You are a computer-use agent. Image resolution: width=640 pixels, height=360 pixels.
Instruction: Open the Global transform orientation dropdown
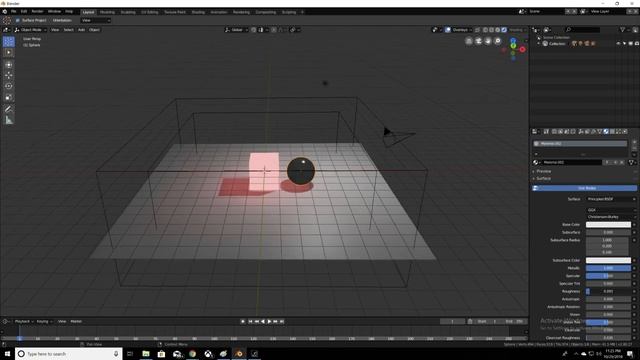(236, 30)
